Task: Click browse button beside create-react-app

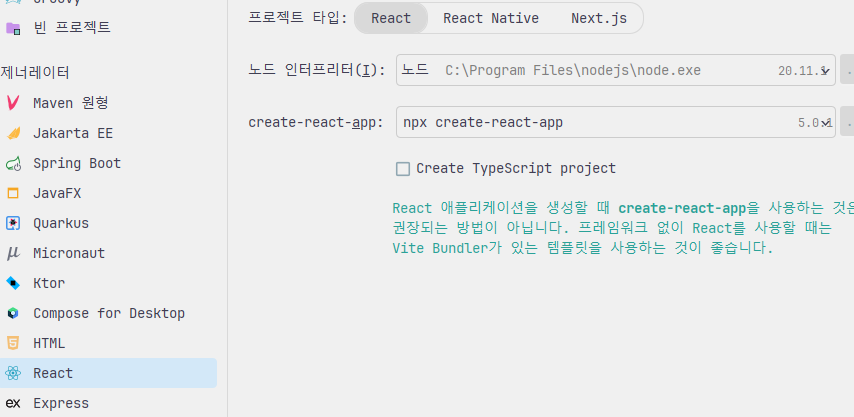Action: point(847,122)
